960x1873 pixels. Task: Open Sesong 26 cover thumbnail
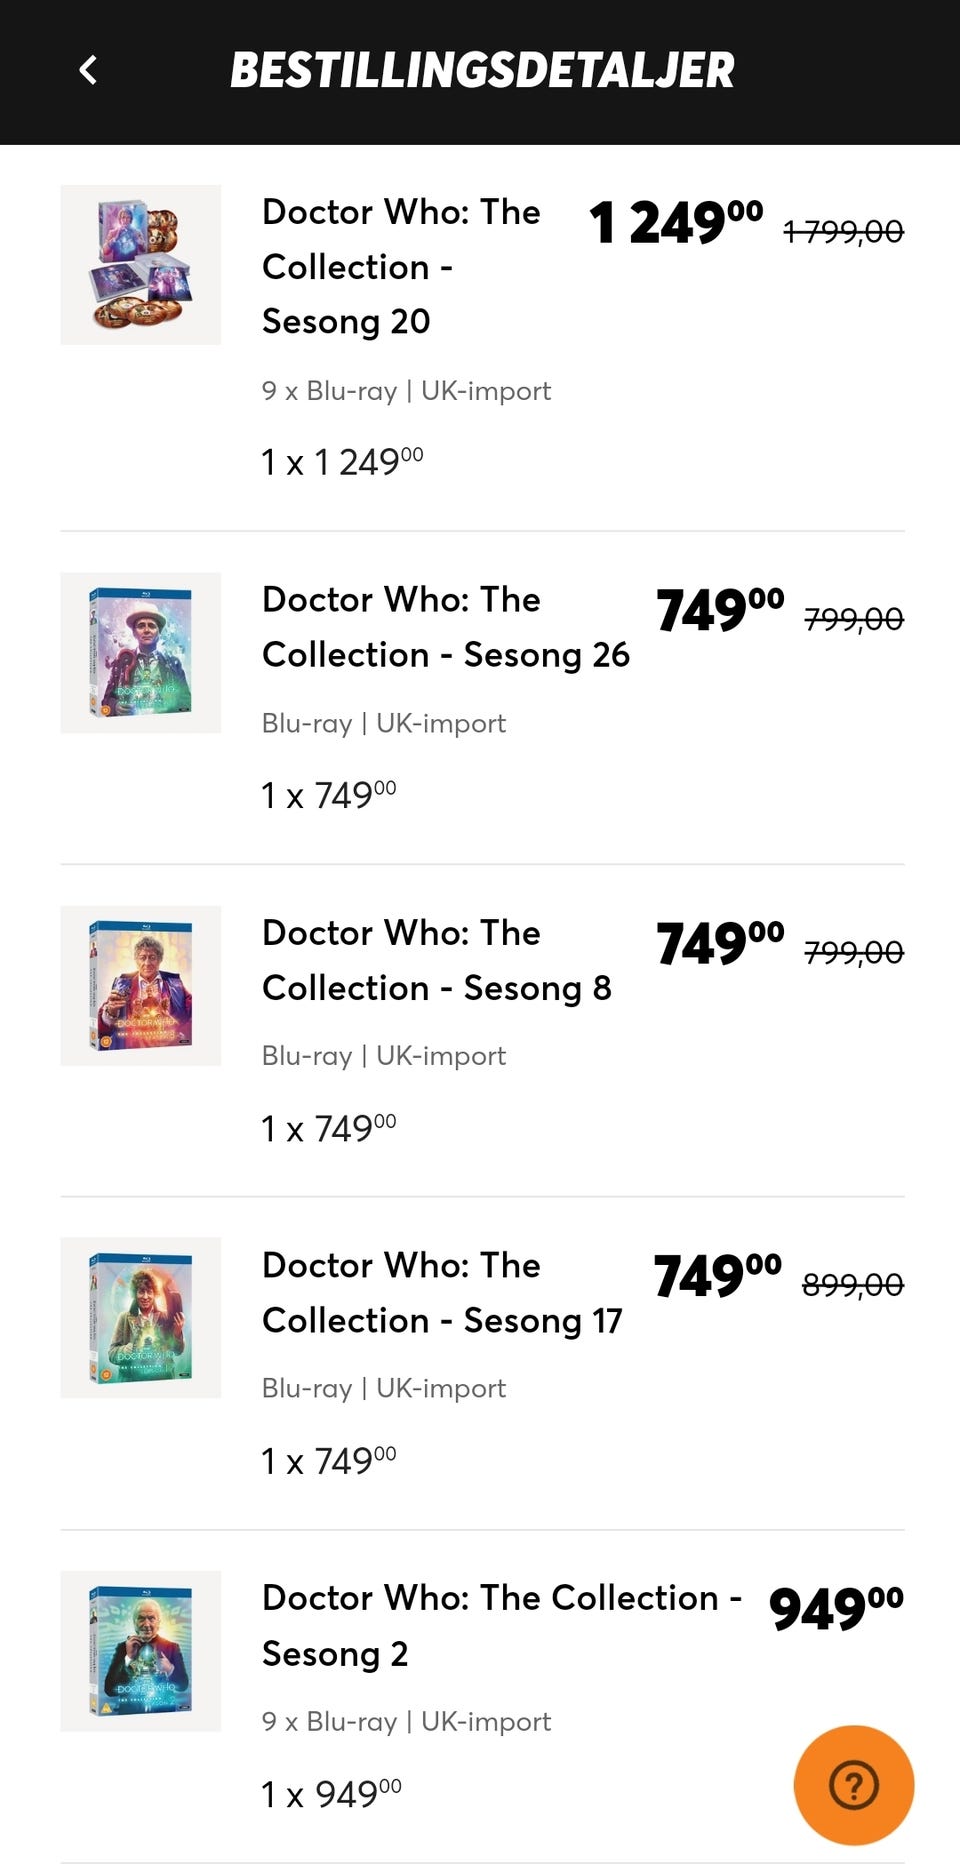pos(141,653)
